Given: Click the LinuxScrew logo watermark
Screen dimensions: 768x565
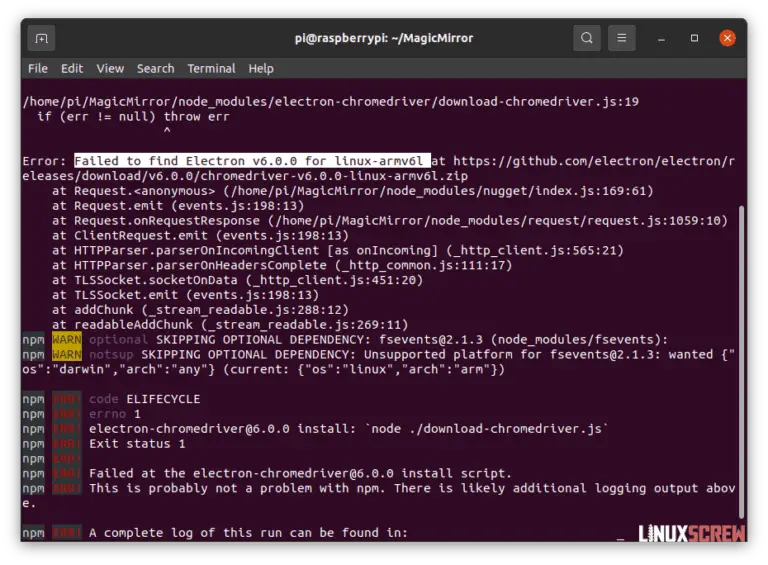Looking at the screenshot, I should (x=690, y=534).
